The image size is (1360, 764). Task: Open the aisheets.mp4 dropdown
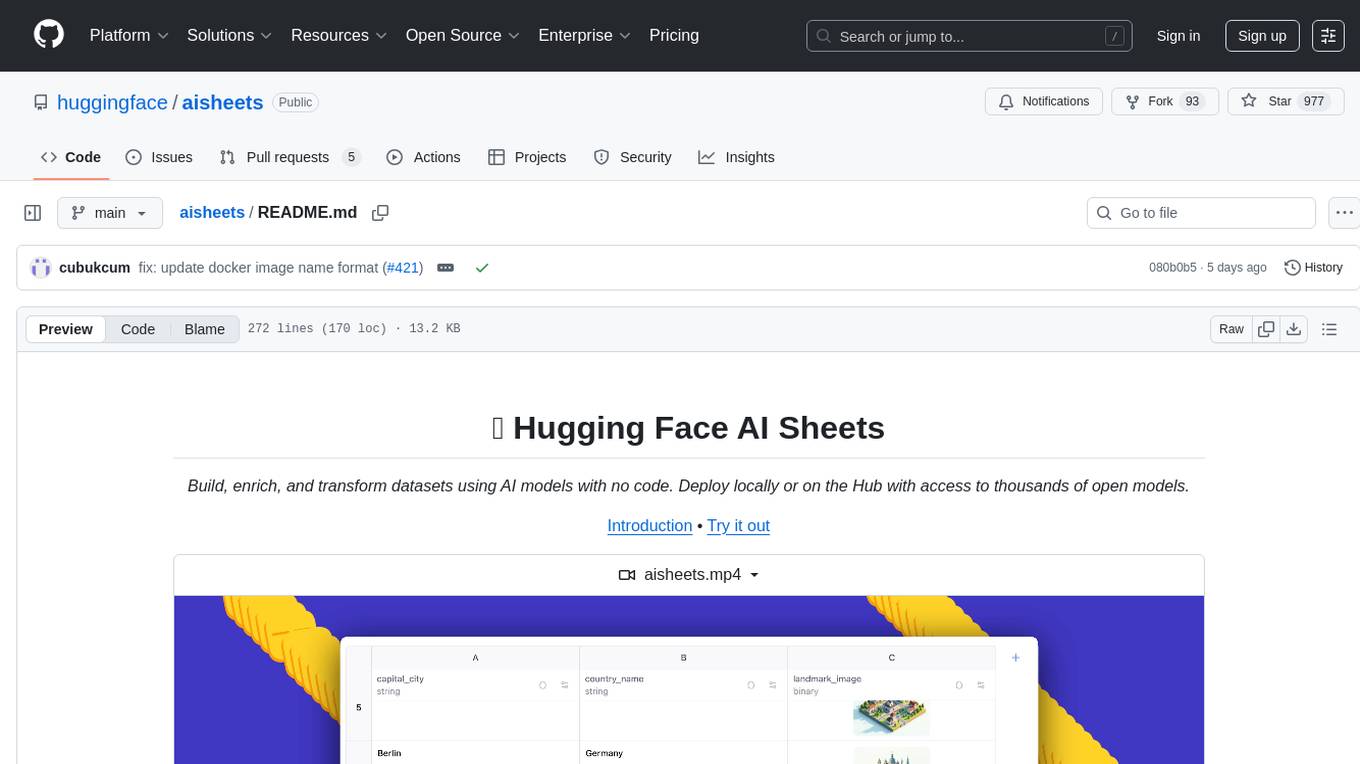pyautogui.click(x=689, y=575)
